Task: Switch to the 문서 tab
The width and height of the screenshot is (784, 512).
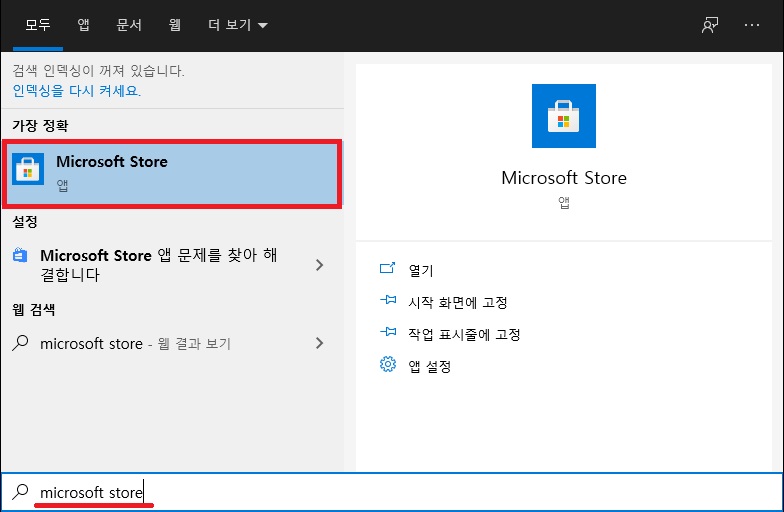Action: point(129,24)
